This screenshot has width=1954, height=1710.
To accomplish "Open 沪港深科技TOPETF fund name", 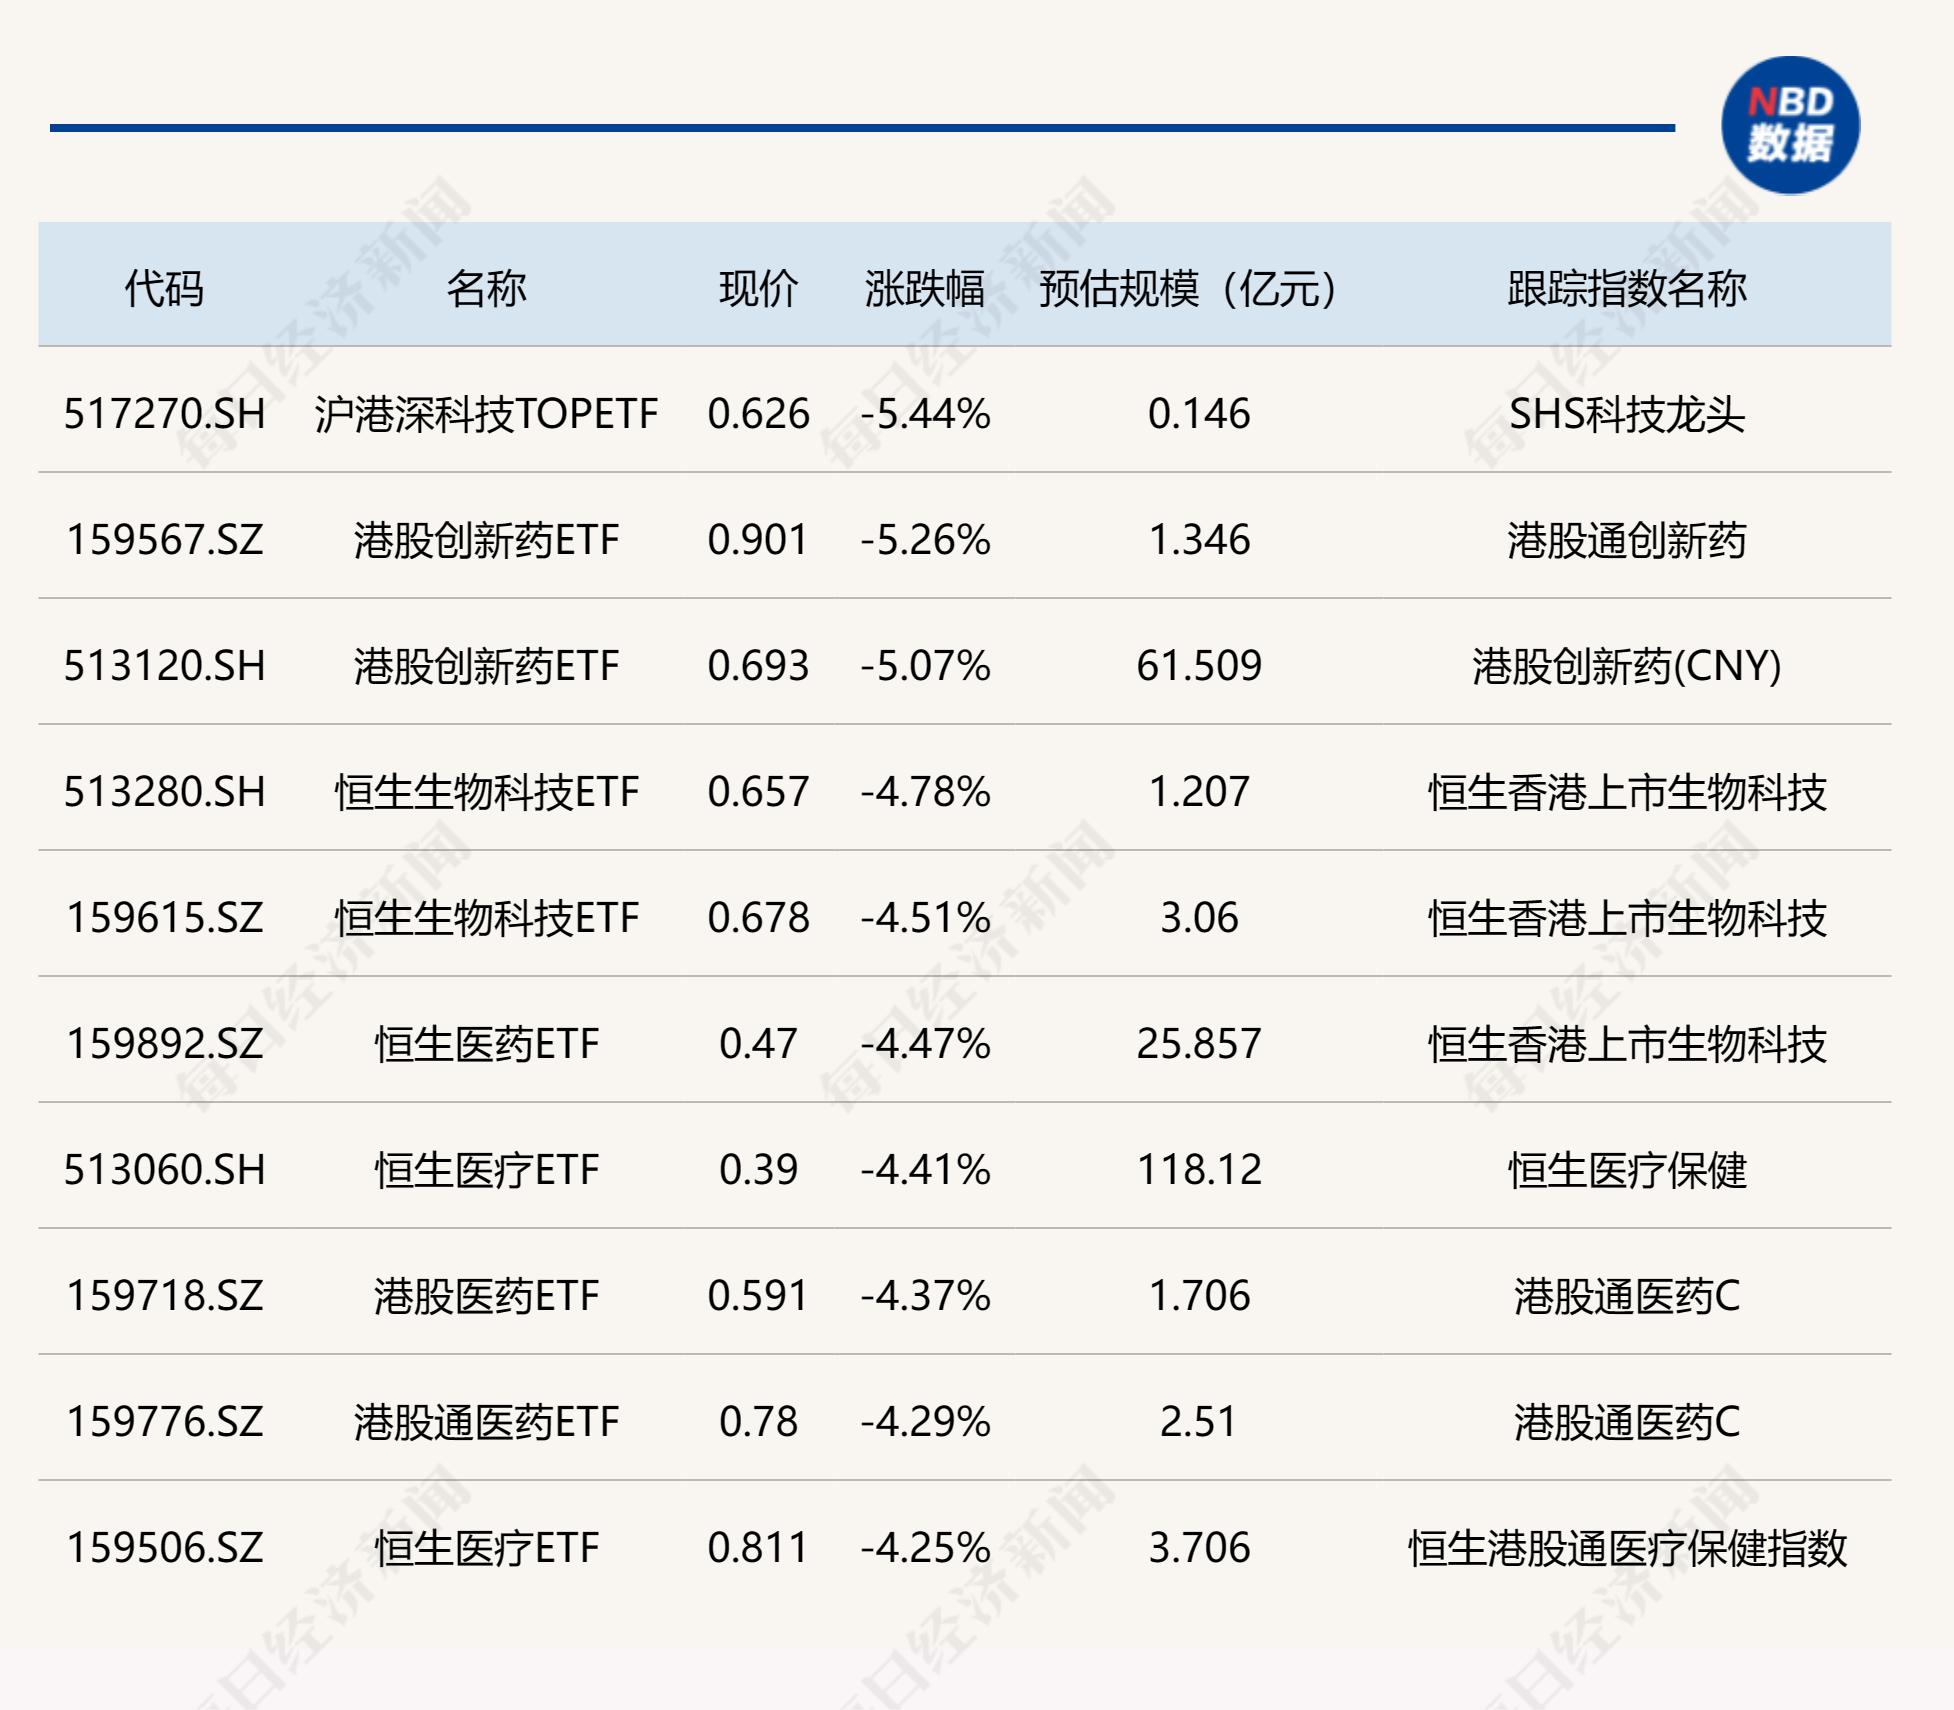I will [x=486, y=414].
